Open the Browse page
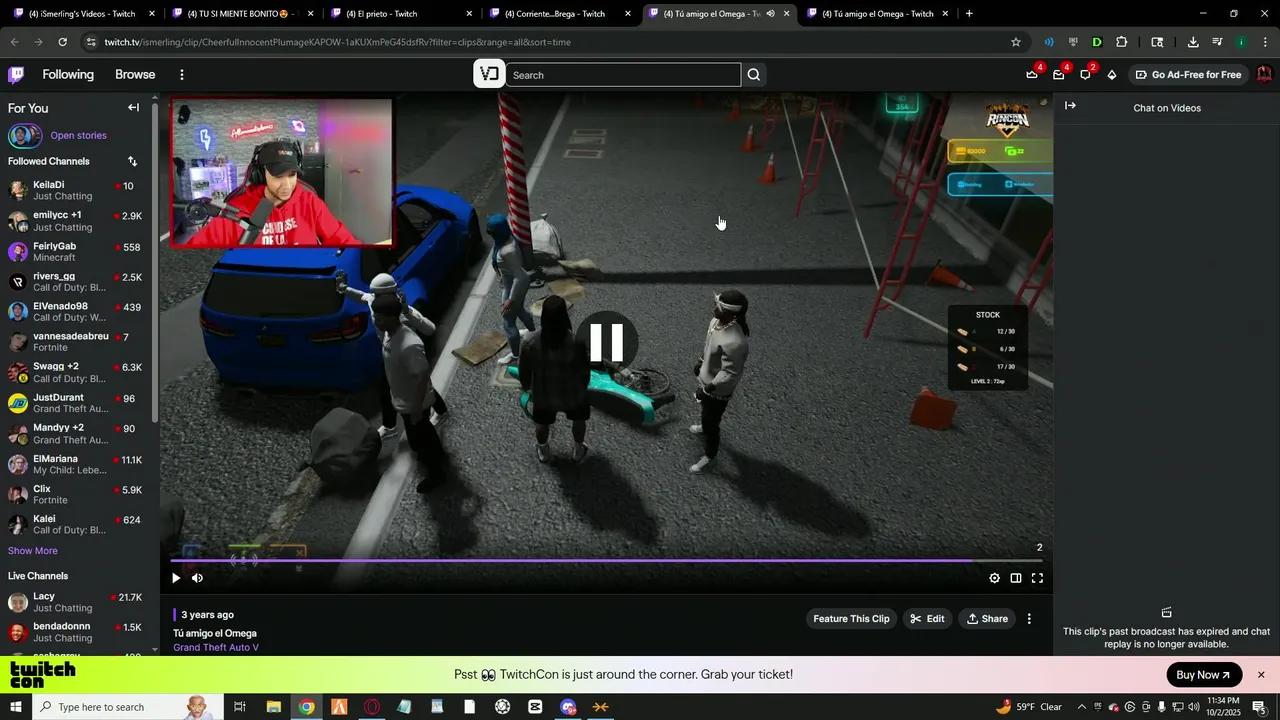 coord(135,75)
